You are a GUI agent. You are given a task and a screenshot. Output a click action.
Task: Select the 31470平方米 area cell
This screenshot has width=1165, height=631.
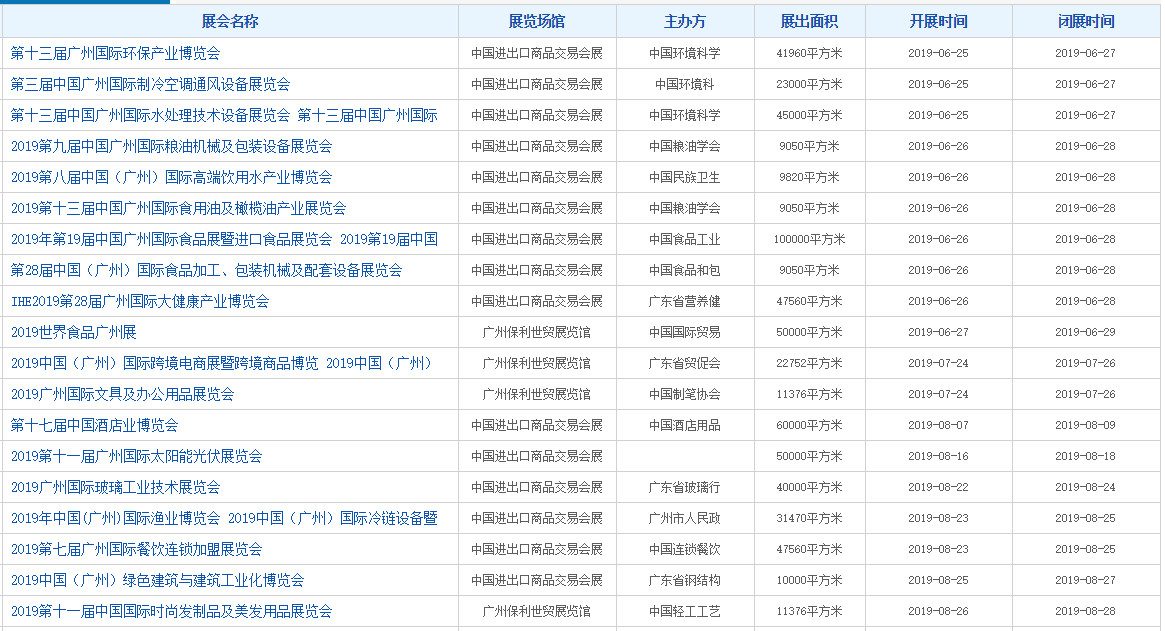click(809, 519)
